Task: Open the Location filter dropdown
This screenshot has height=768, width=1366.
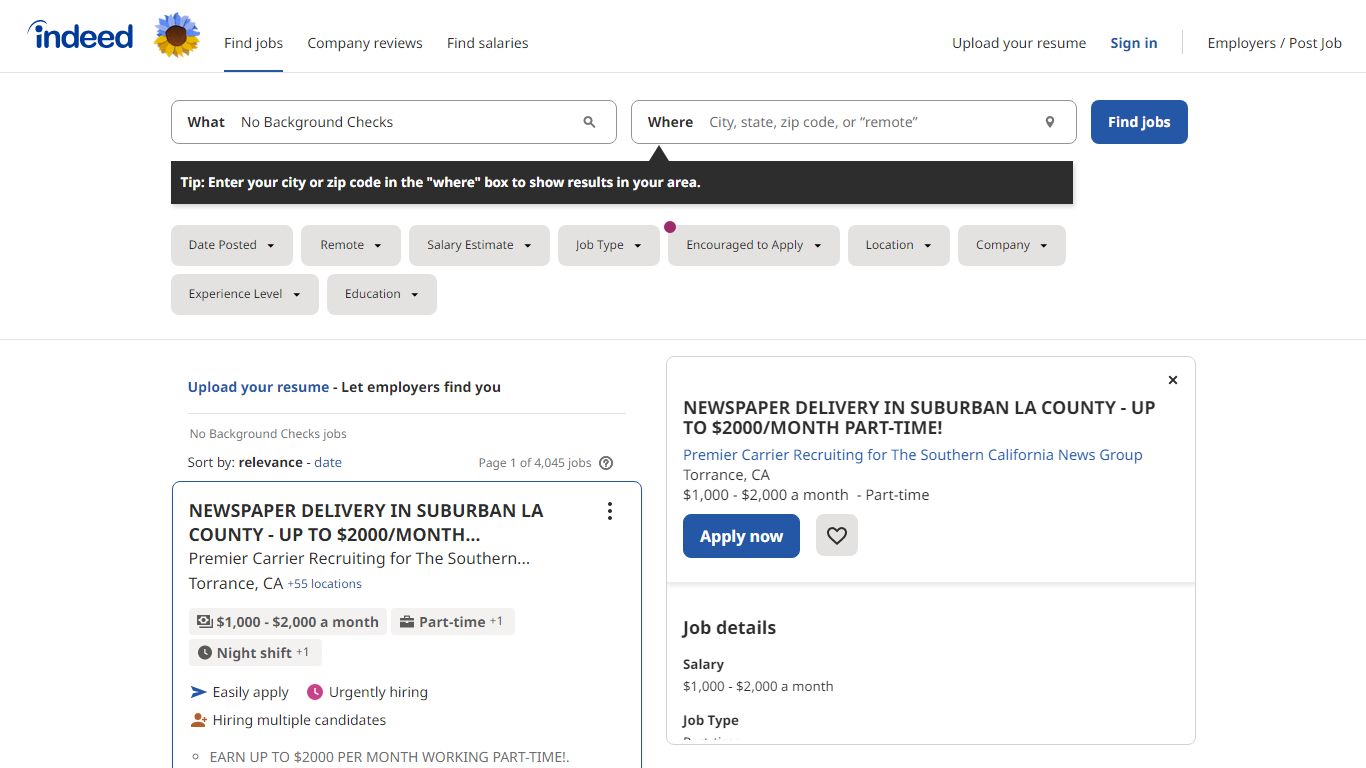Action: (x=899, y=245)
